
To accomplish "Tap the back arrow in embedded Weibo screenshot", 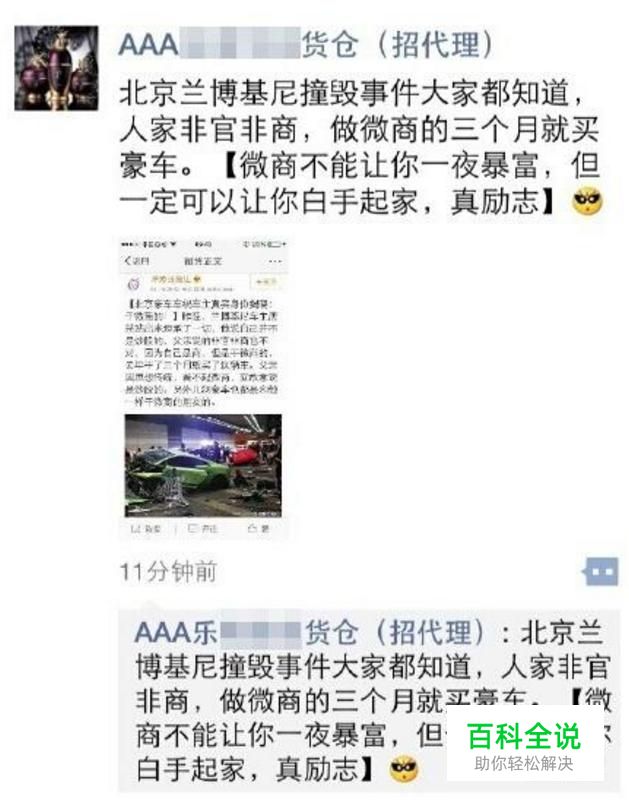I will [x=128, y=261].
